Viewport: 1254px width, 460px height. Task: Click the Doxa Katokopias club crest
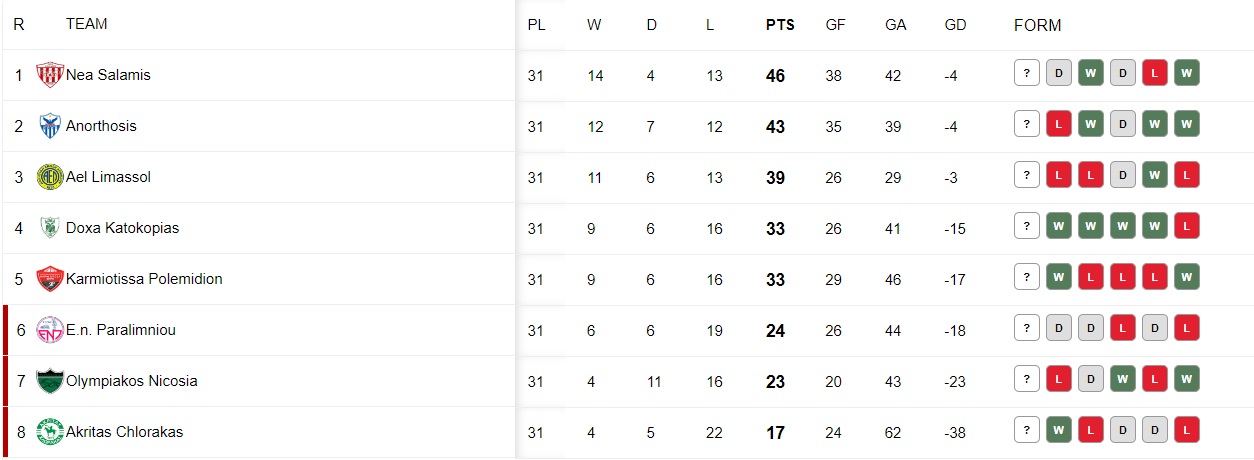coord(50,228)
